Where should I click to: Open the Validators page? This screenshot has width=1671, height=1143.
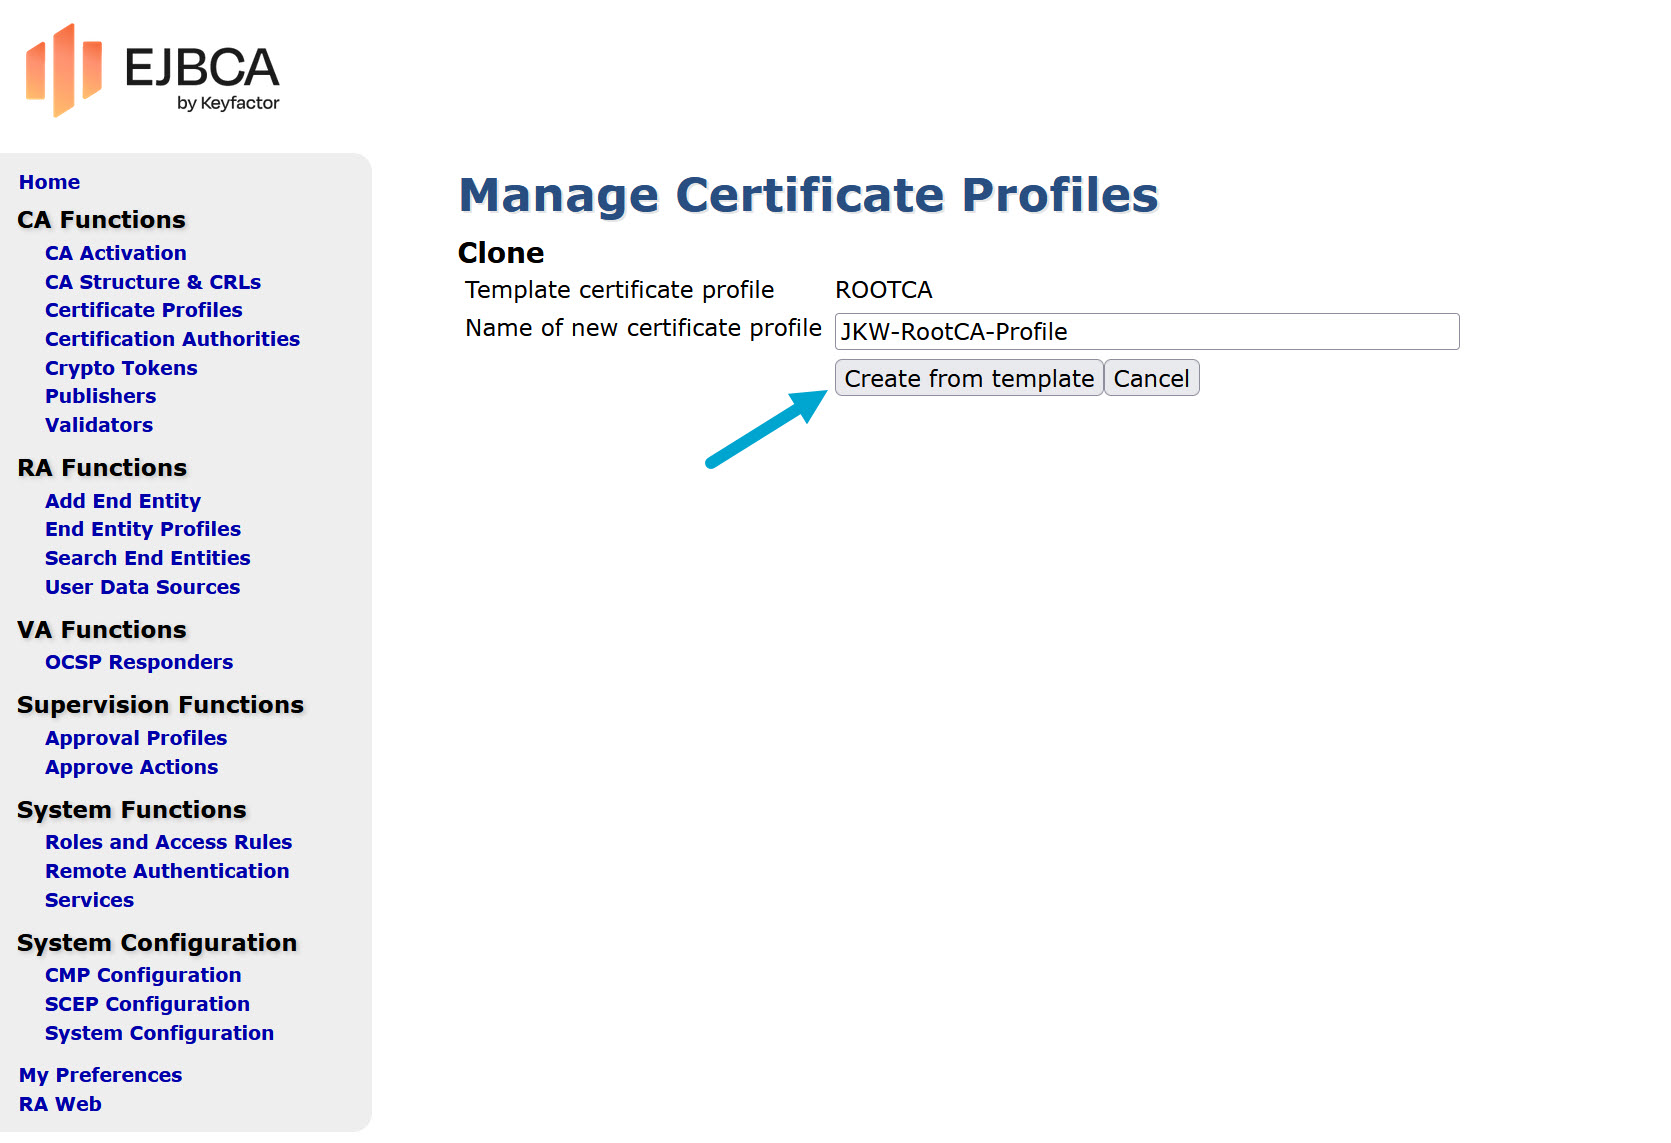point(98,425)
